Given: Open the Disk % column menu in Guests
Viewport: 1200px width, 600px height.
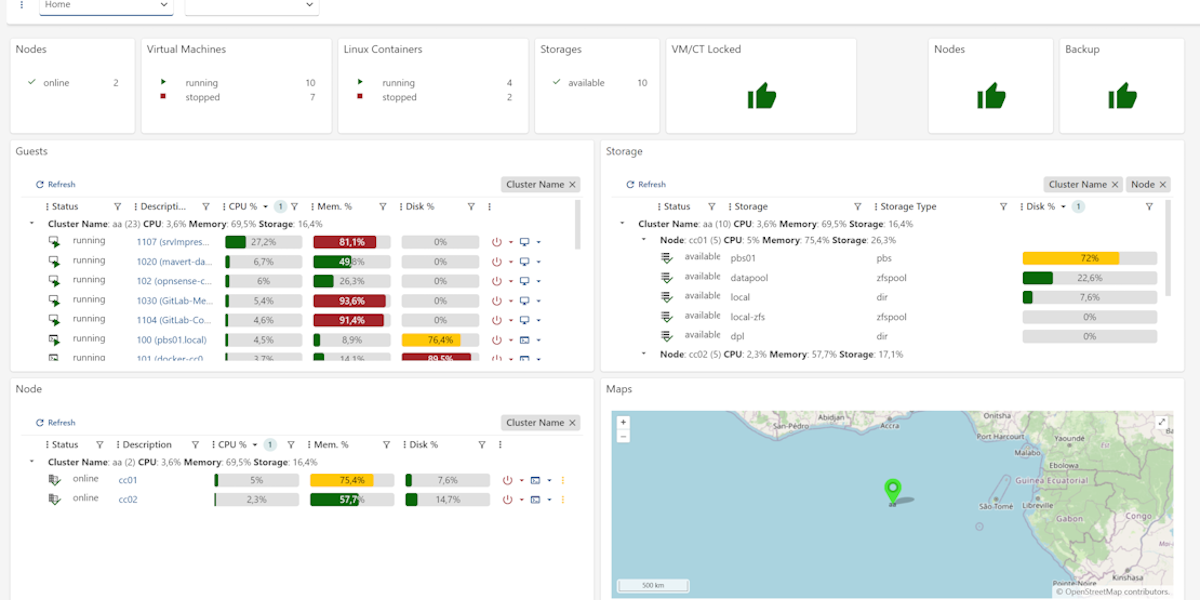Looking at the screenshot, I should tap(400, 207).
